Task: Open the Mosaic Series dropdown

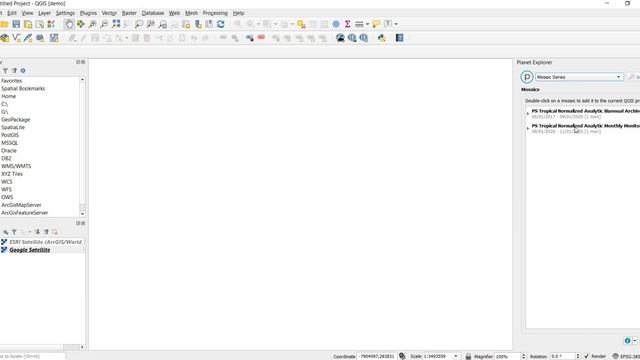Action: tap(579, 77)
